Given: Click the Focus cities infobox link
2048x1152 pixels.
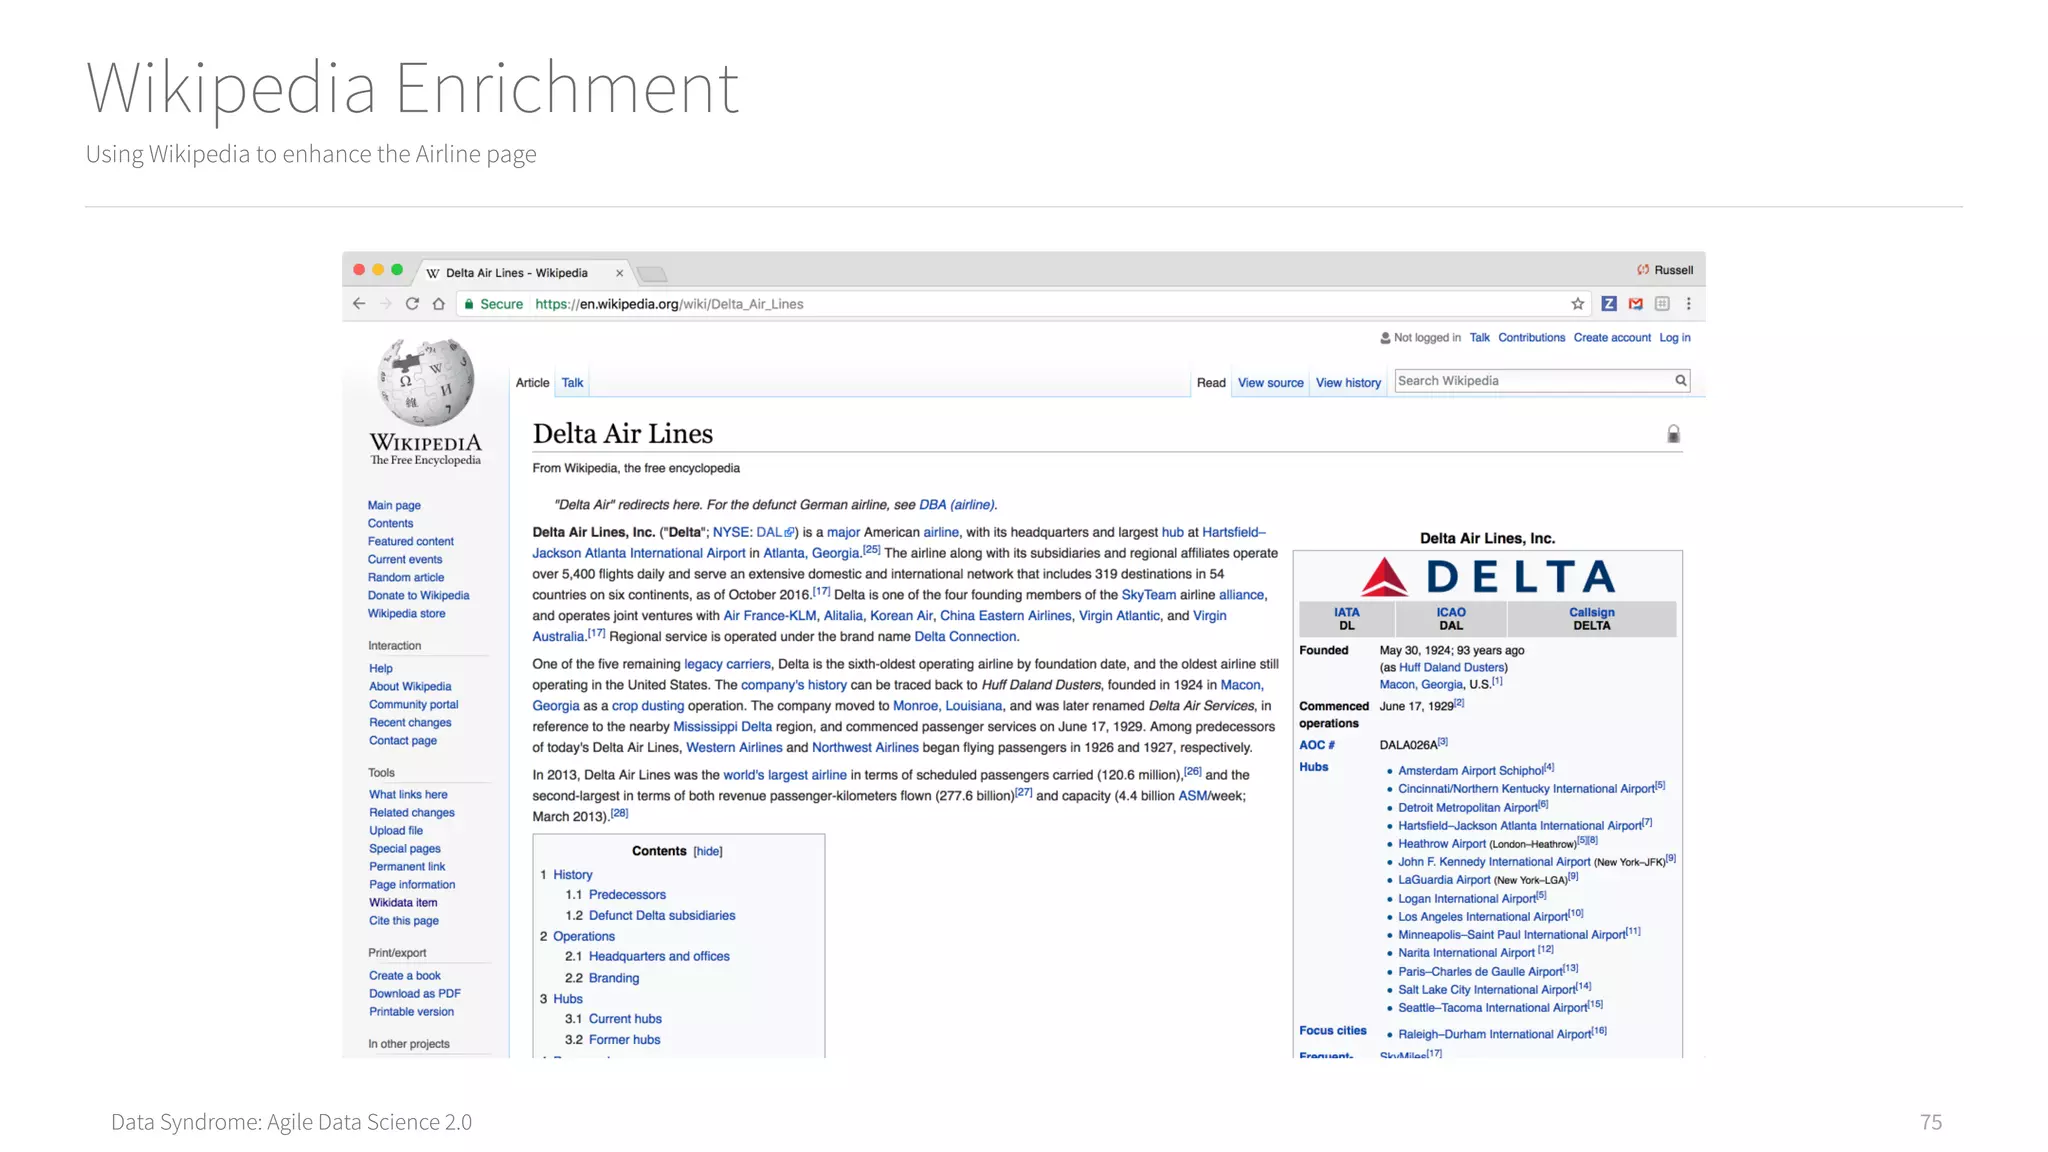Looking at the screenshot, I should 1332,1031.
